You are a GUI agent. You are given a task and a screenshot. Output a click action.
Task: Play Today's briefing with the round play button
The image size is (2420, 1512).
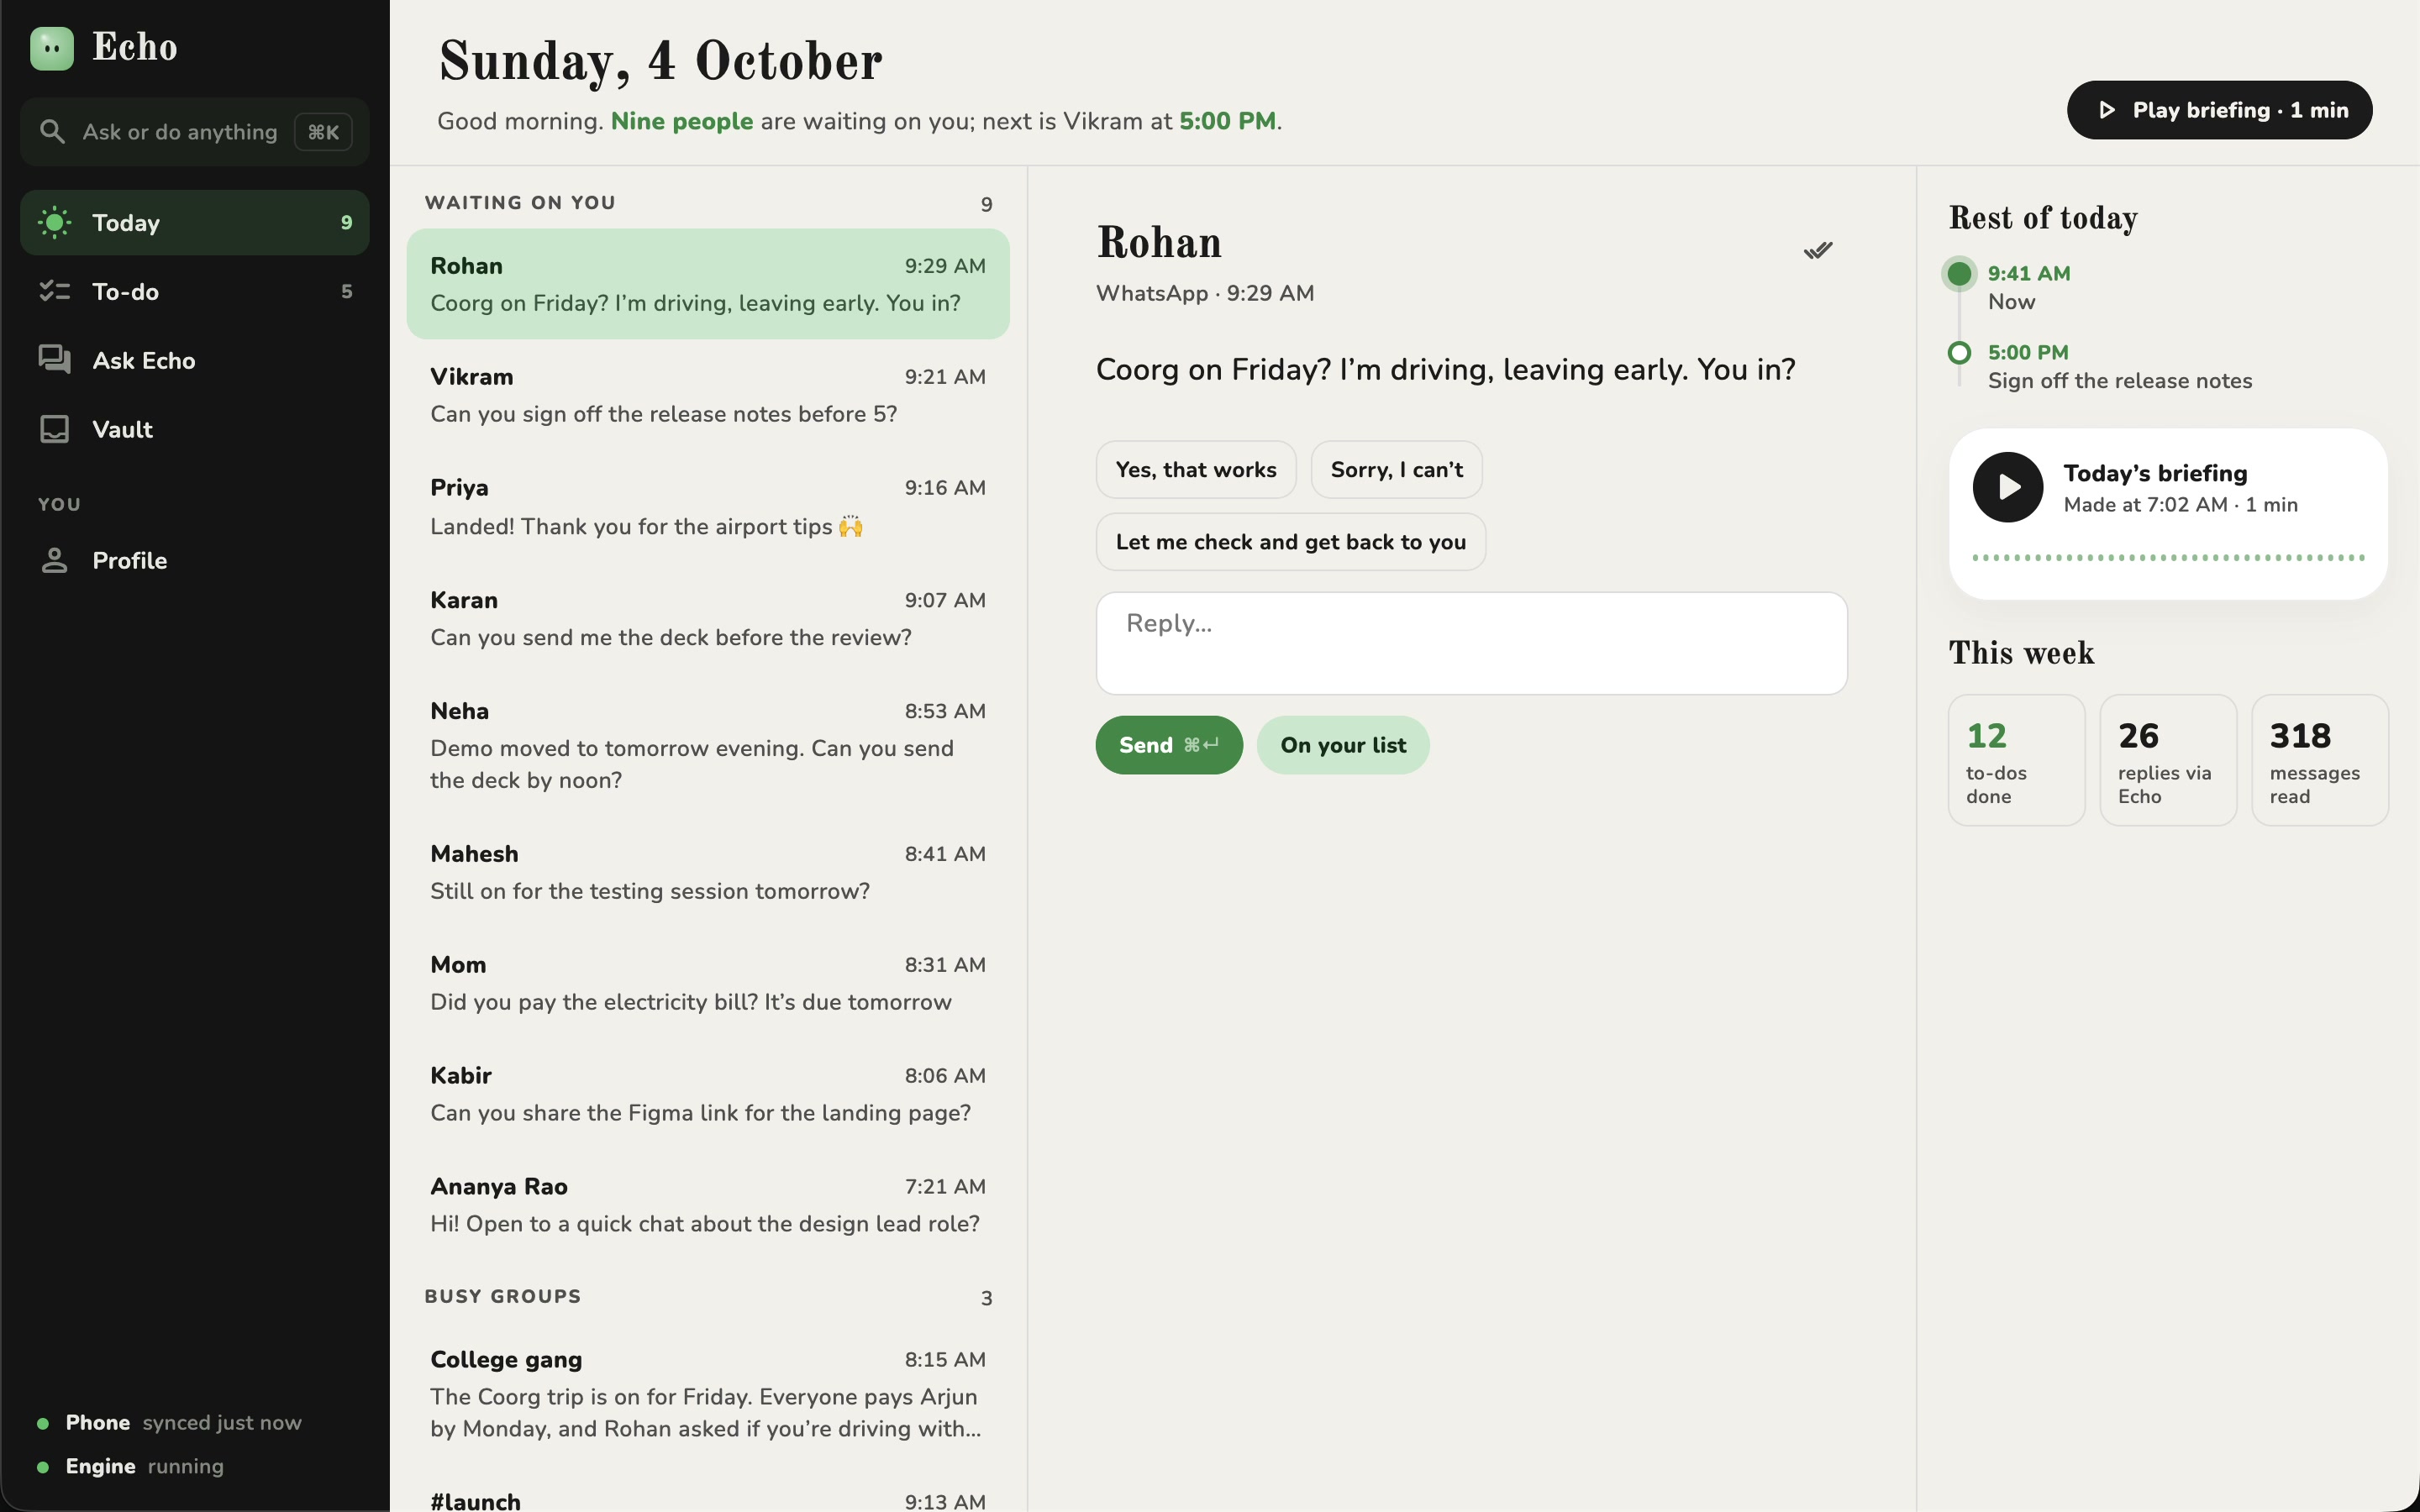(x=2007, y=487)
